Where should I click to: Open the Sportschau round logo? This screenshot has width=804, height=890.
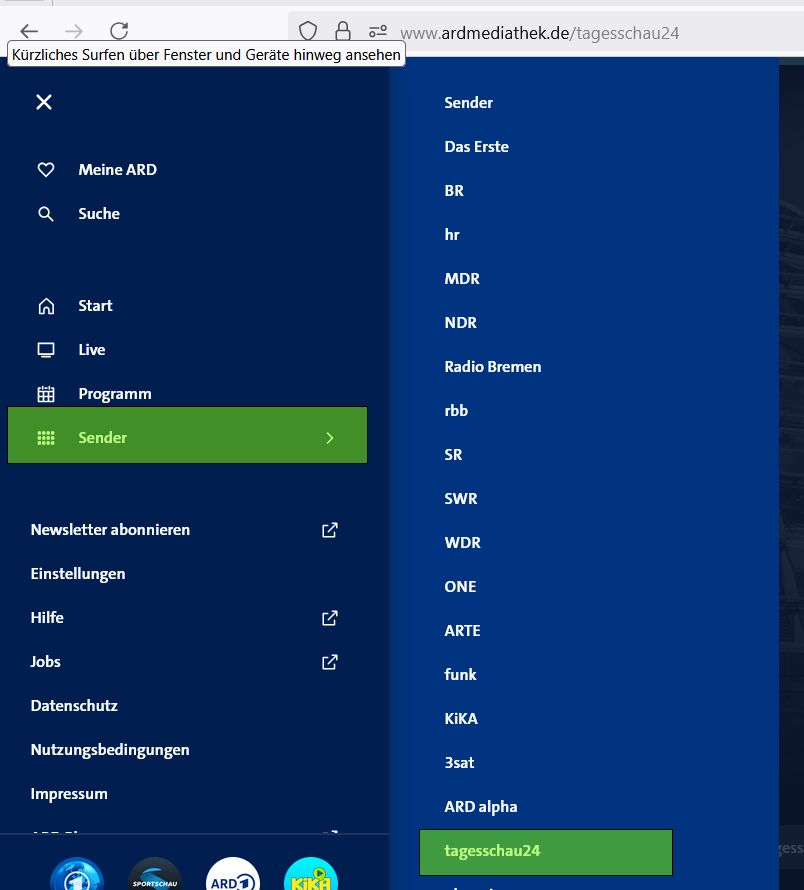[x=155, y=874]
